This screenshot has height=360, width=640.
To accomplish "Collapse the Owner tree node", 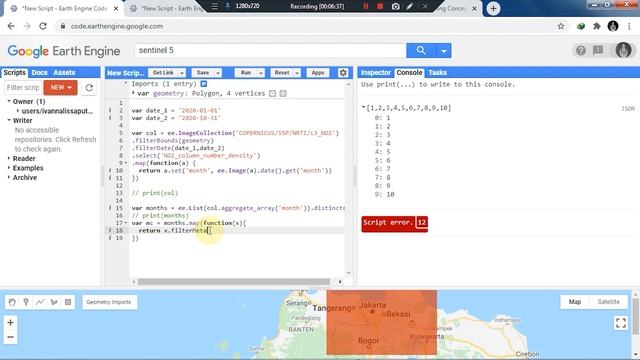I will (9, 101).
